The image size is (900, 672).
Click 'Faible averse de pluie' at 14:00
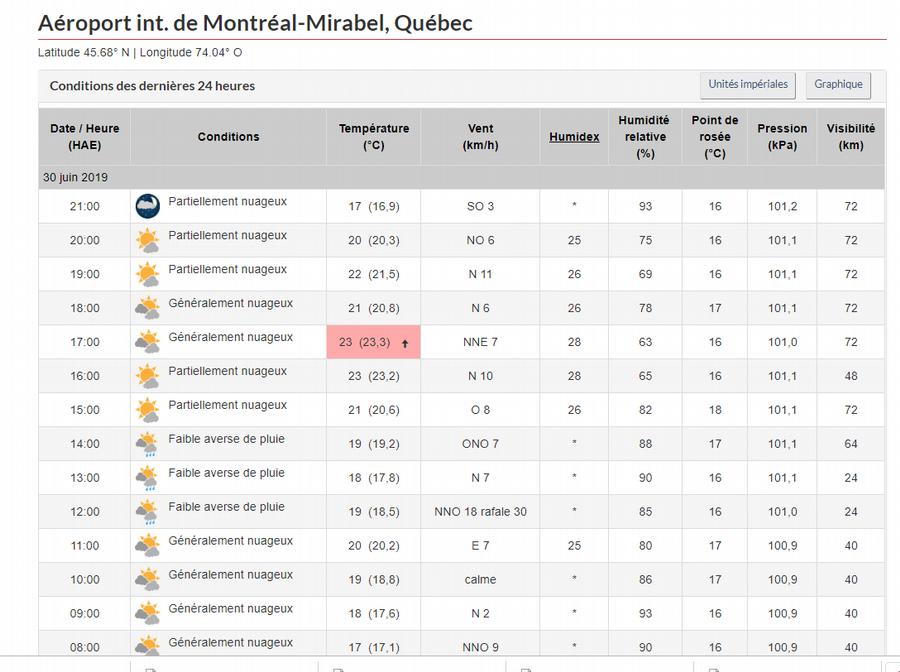click(226, 439)
